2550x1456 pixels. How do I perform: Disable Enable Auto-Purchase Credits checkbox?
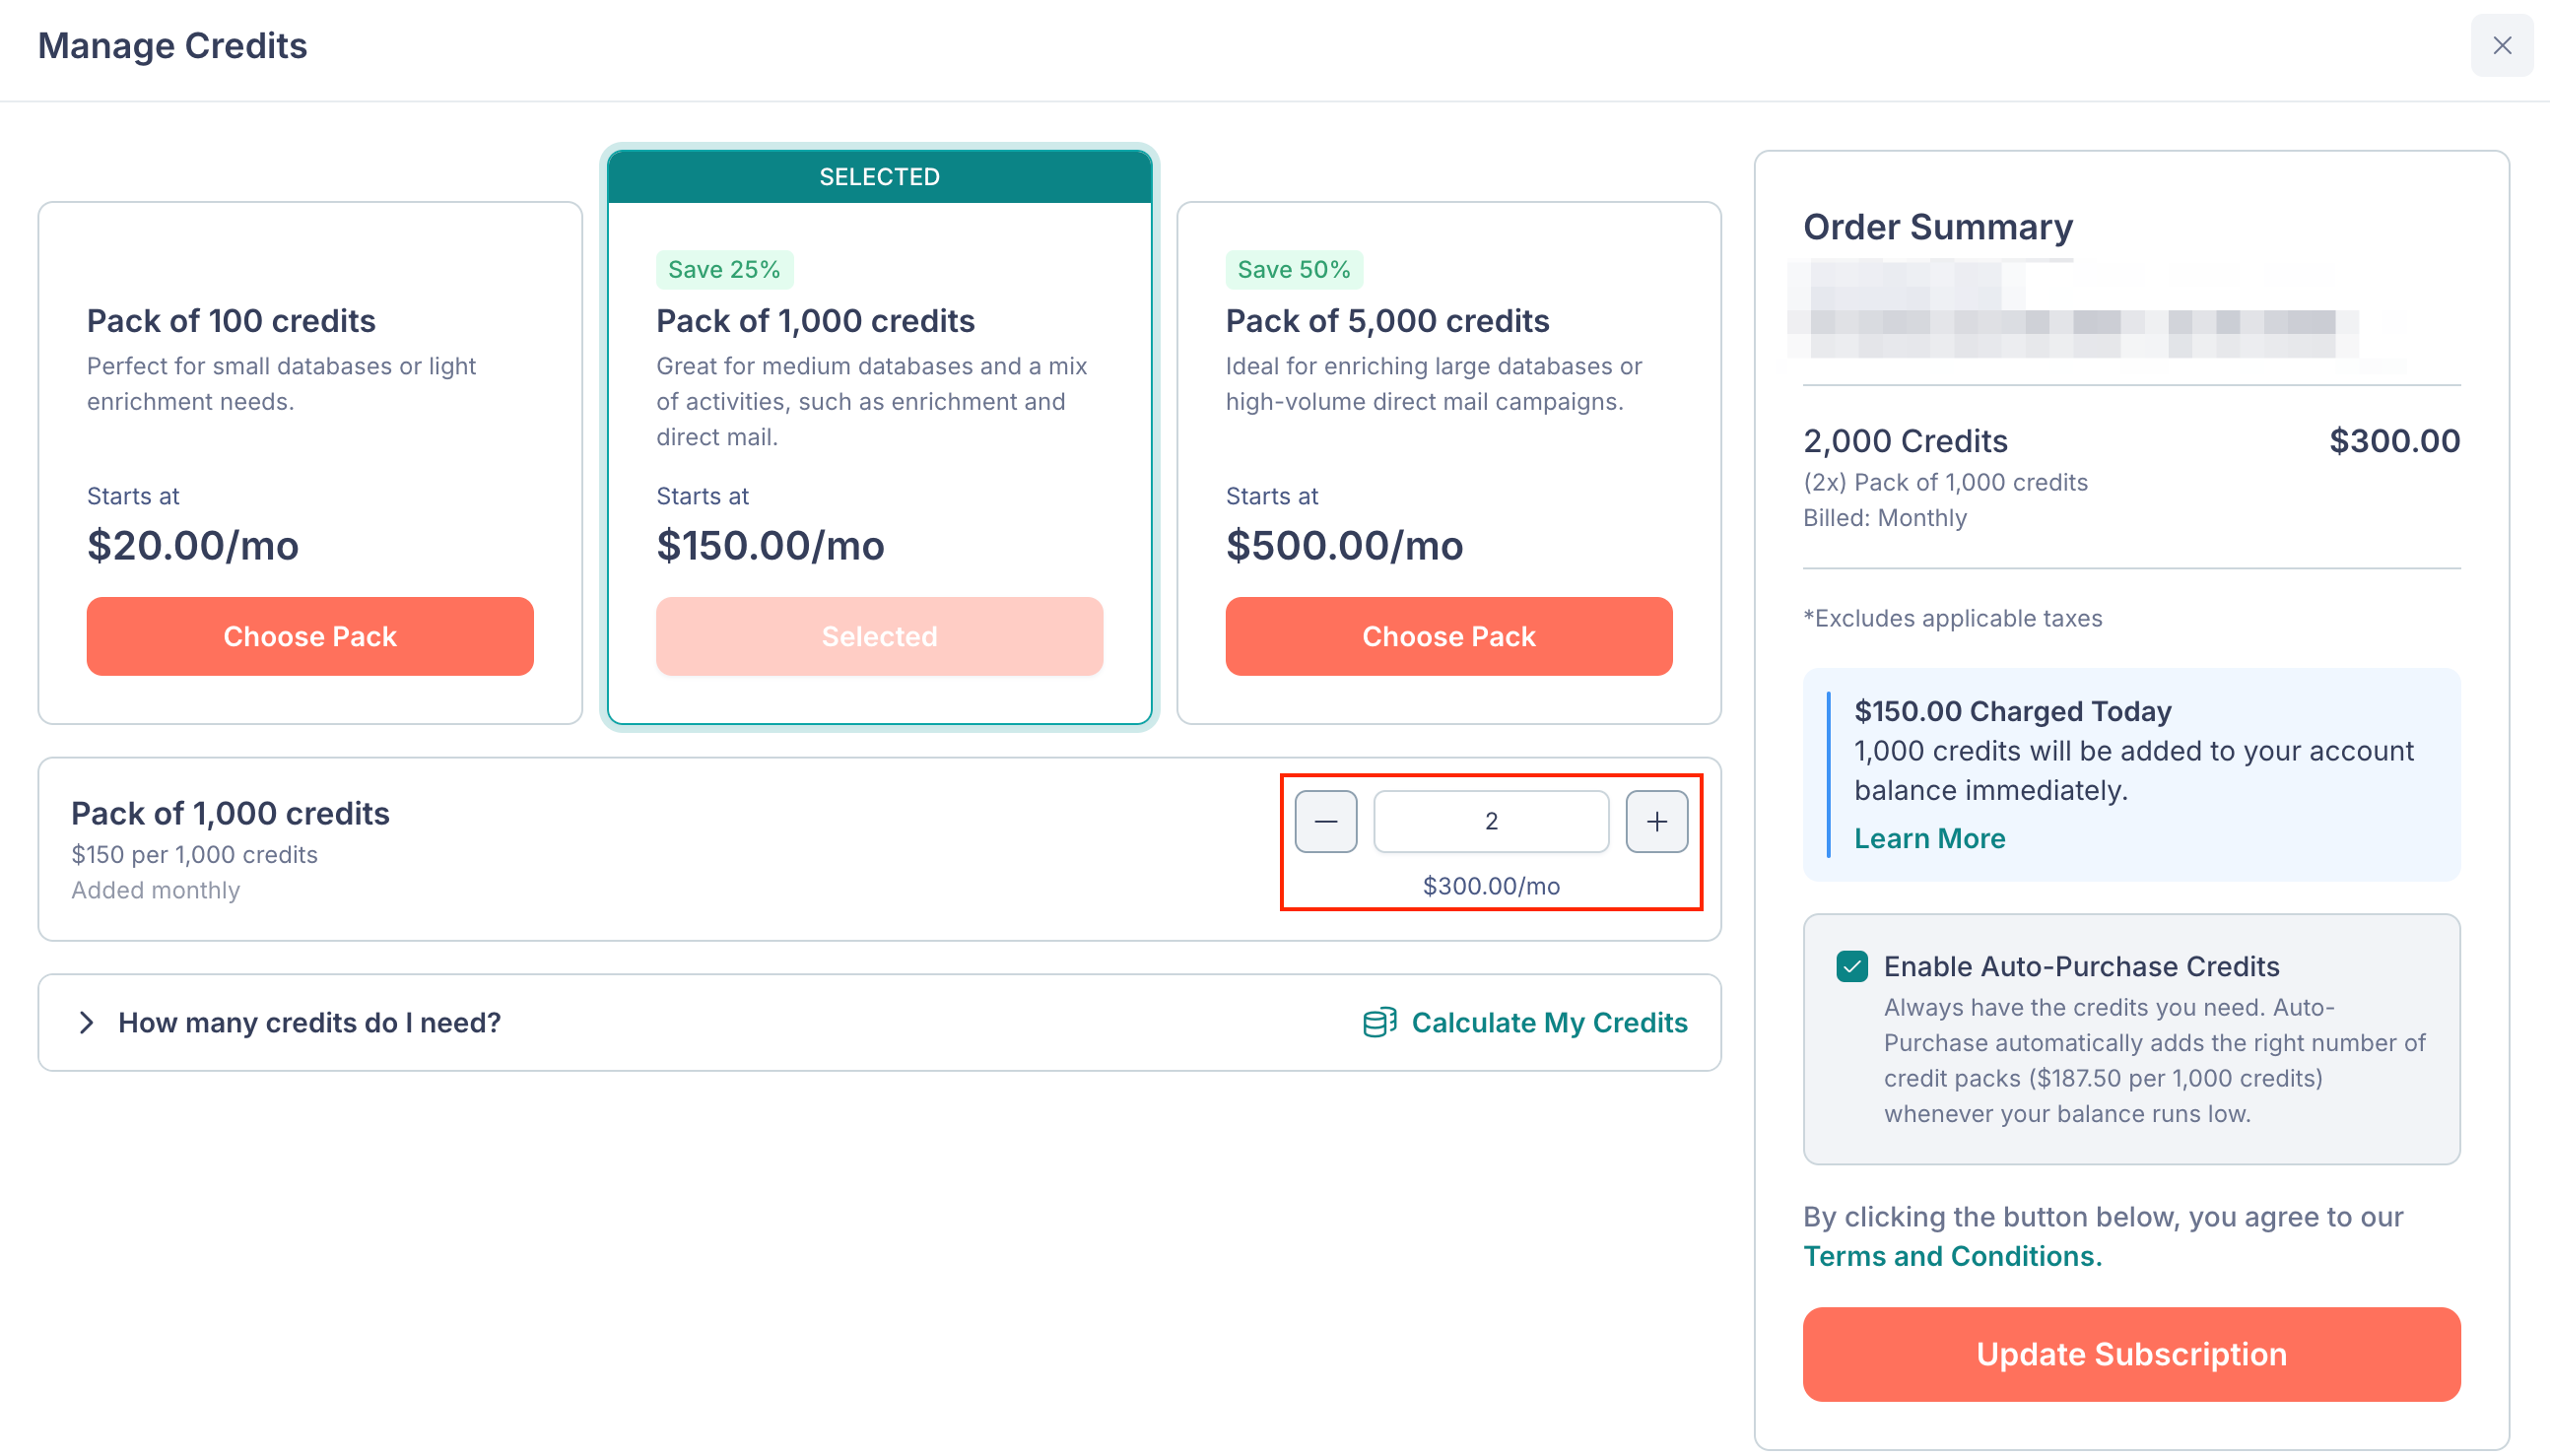1852,966
